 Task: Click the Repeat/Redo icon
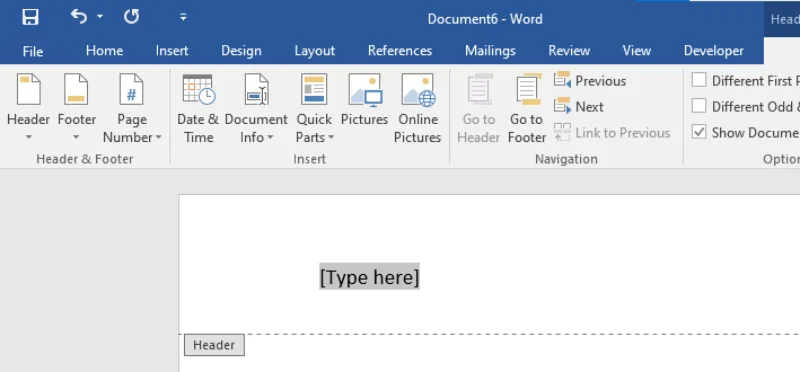click(x=132, y=17)
